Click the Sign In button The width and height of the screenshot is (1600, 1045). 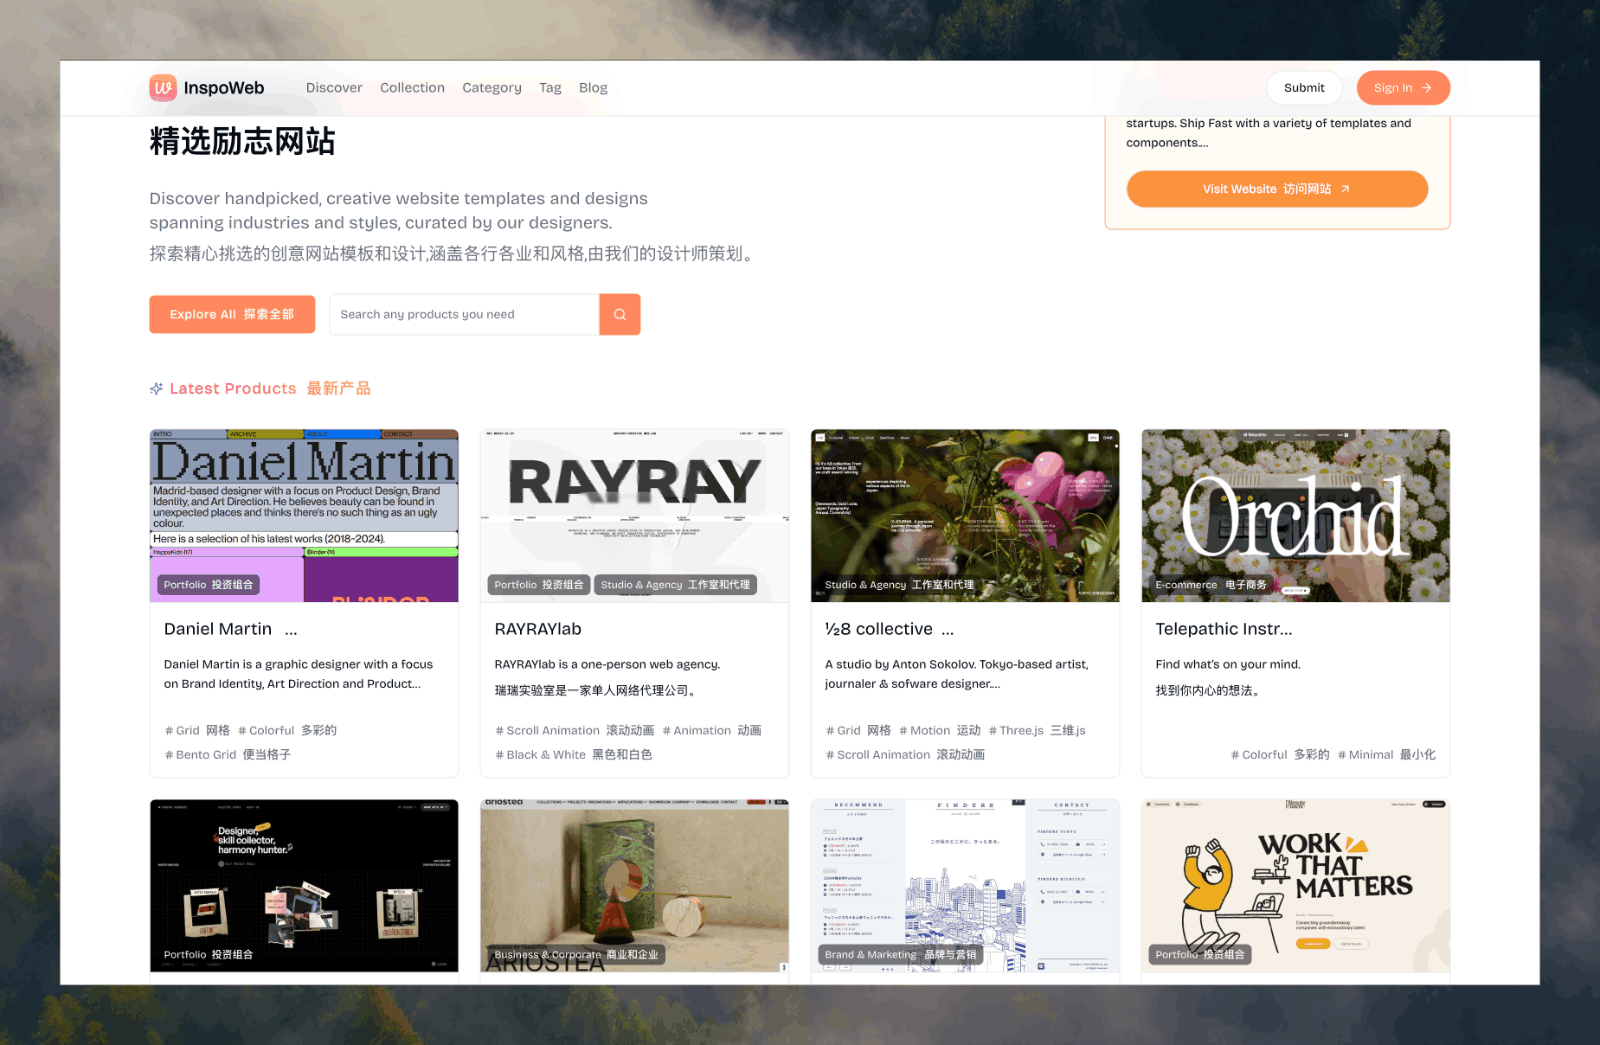tap(1403, 88)
